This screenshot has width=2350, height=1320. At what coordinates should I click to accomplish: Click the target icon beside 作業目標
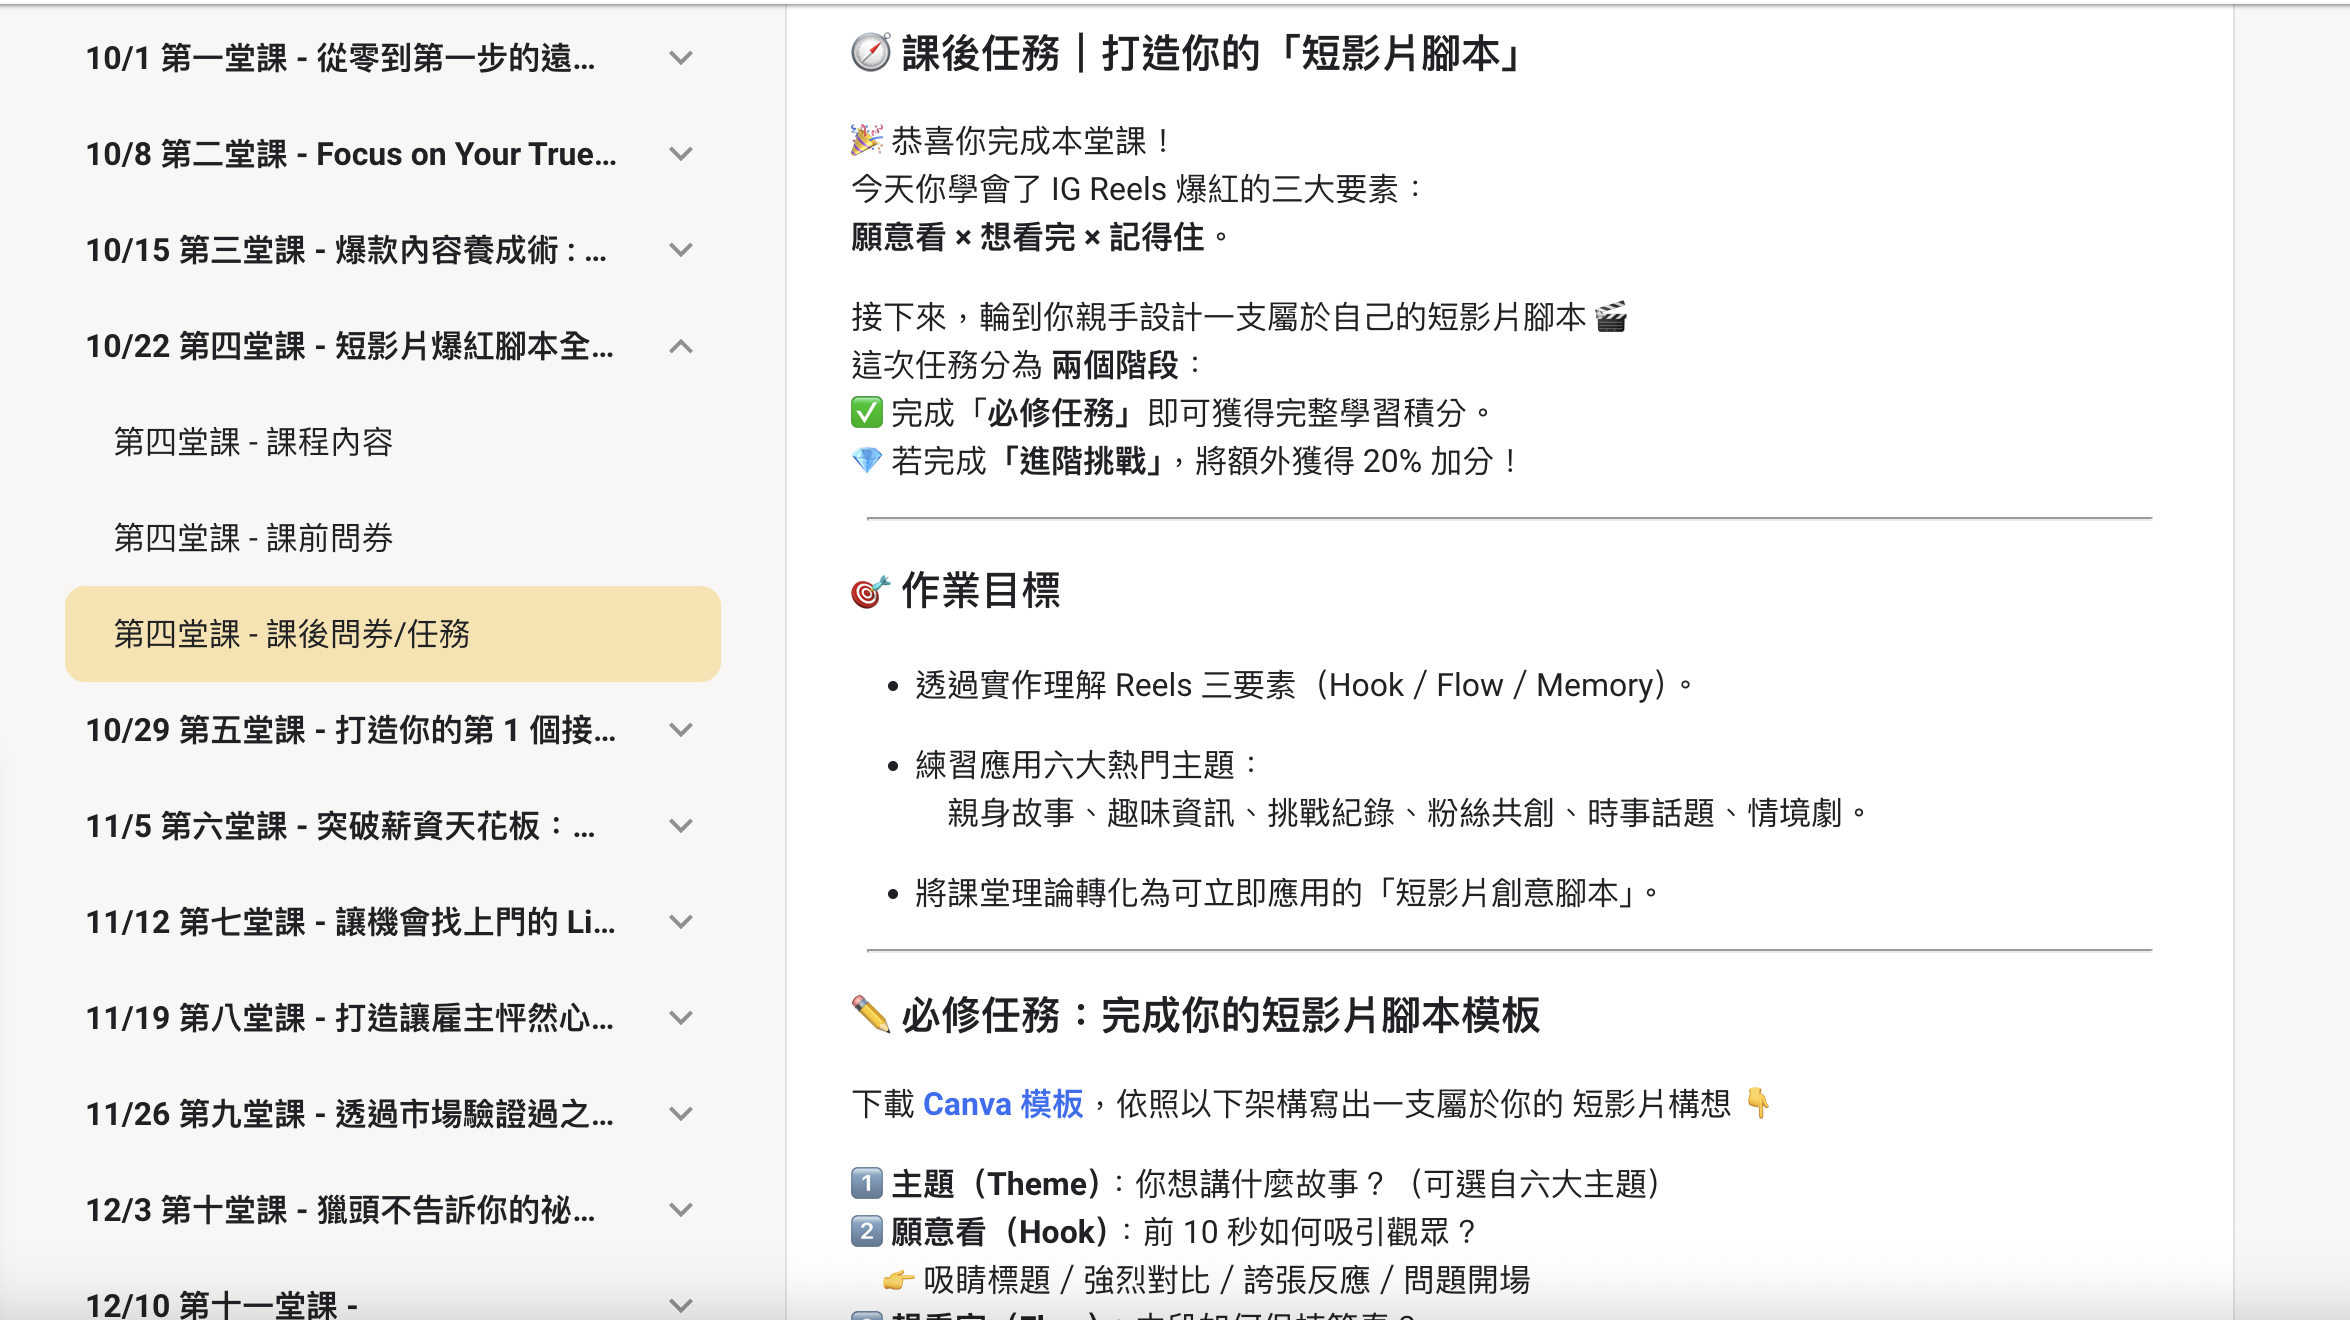coord(869,592)
